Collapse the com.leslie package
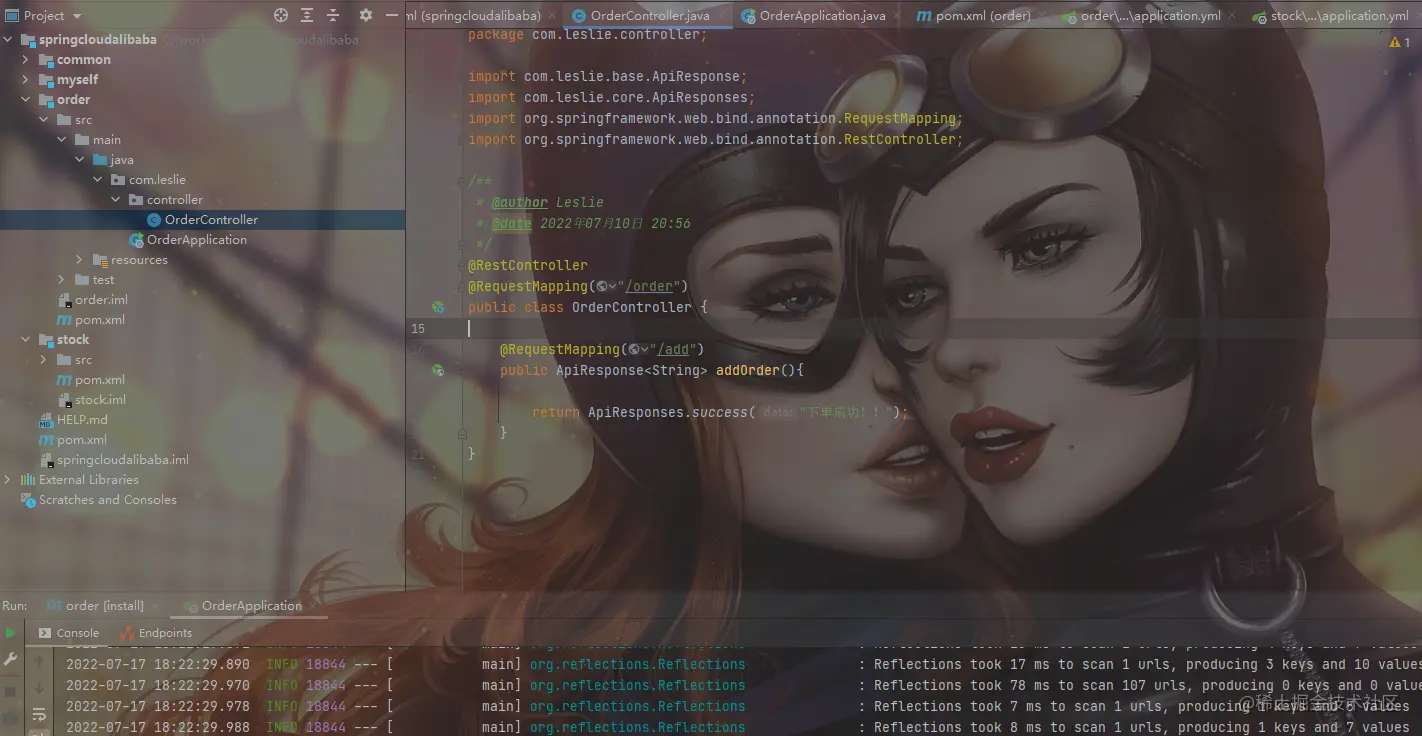The image size is (1422, 736). [x=98, y=180]
